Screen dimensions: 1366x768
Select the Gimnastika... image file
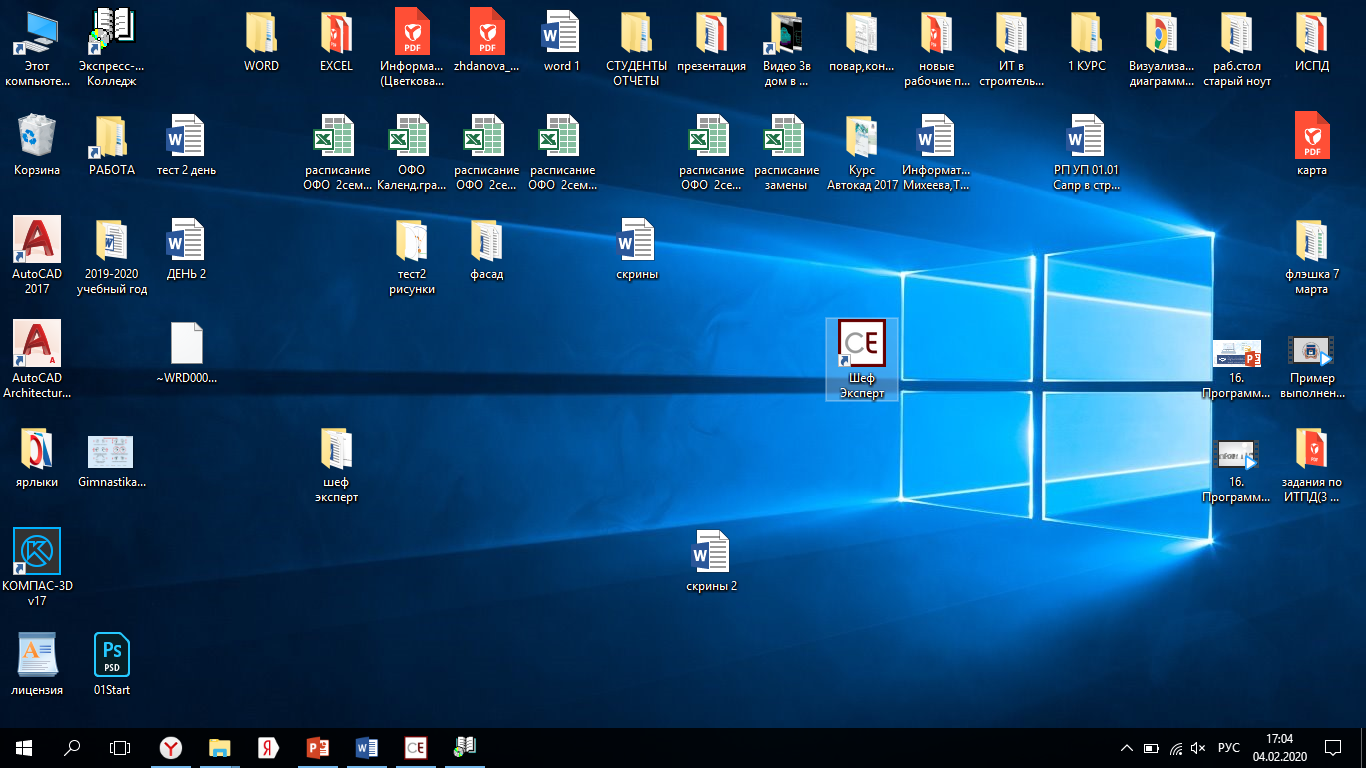pyautogui.click(x=112, y=462)
